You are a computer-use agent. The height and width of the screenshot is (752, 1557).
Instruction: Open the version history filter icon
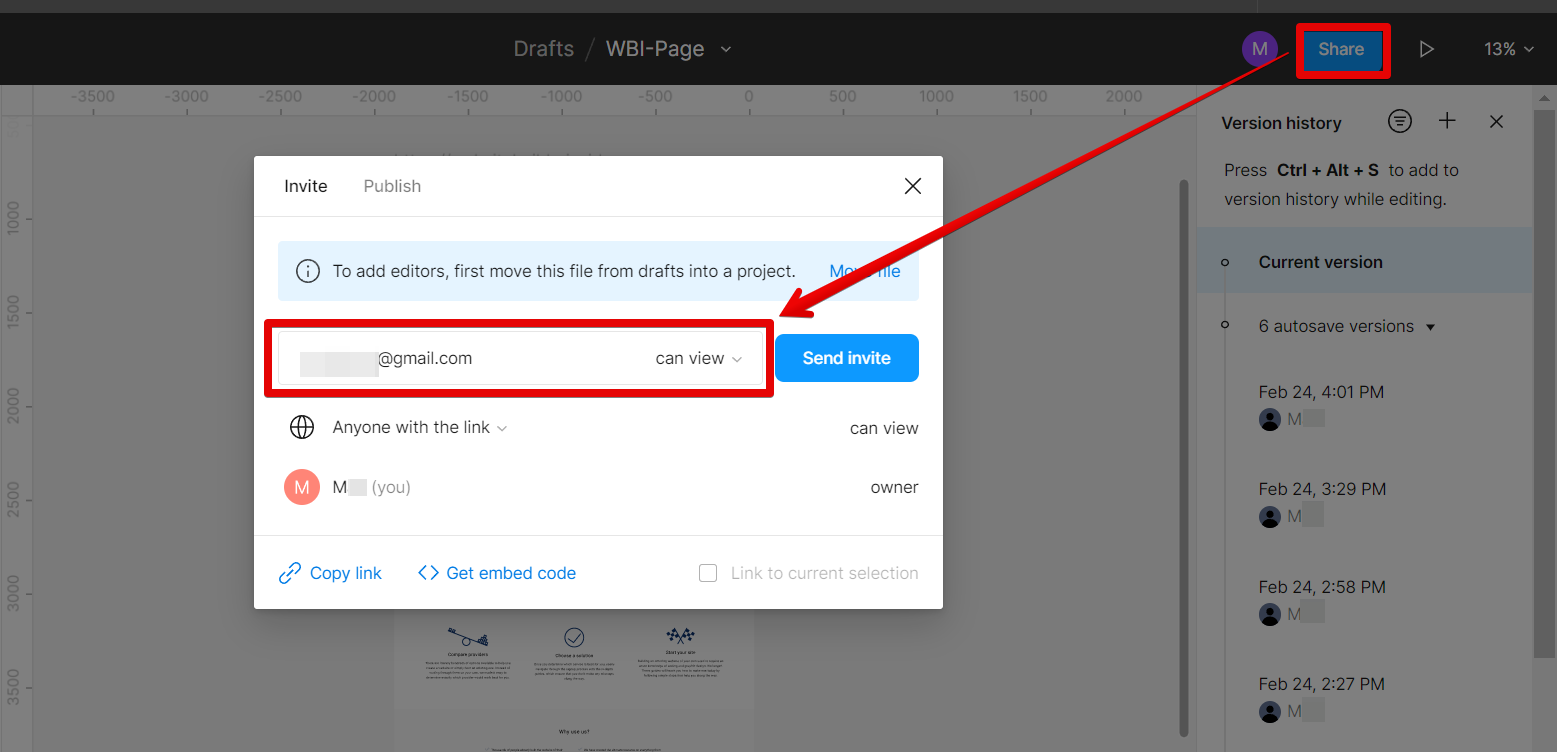click(1400, 122)
